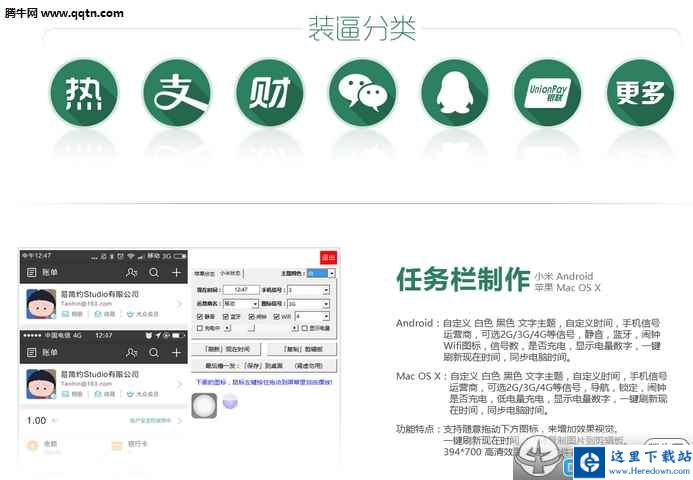This screenshot has width=693, height=480.
Task: Click the 现在时间 field showing 12:47
Action: (241, 290)
